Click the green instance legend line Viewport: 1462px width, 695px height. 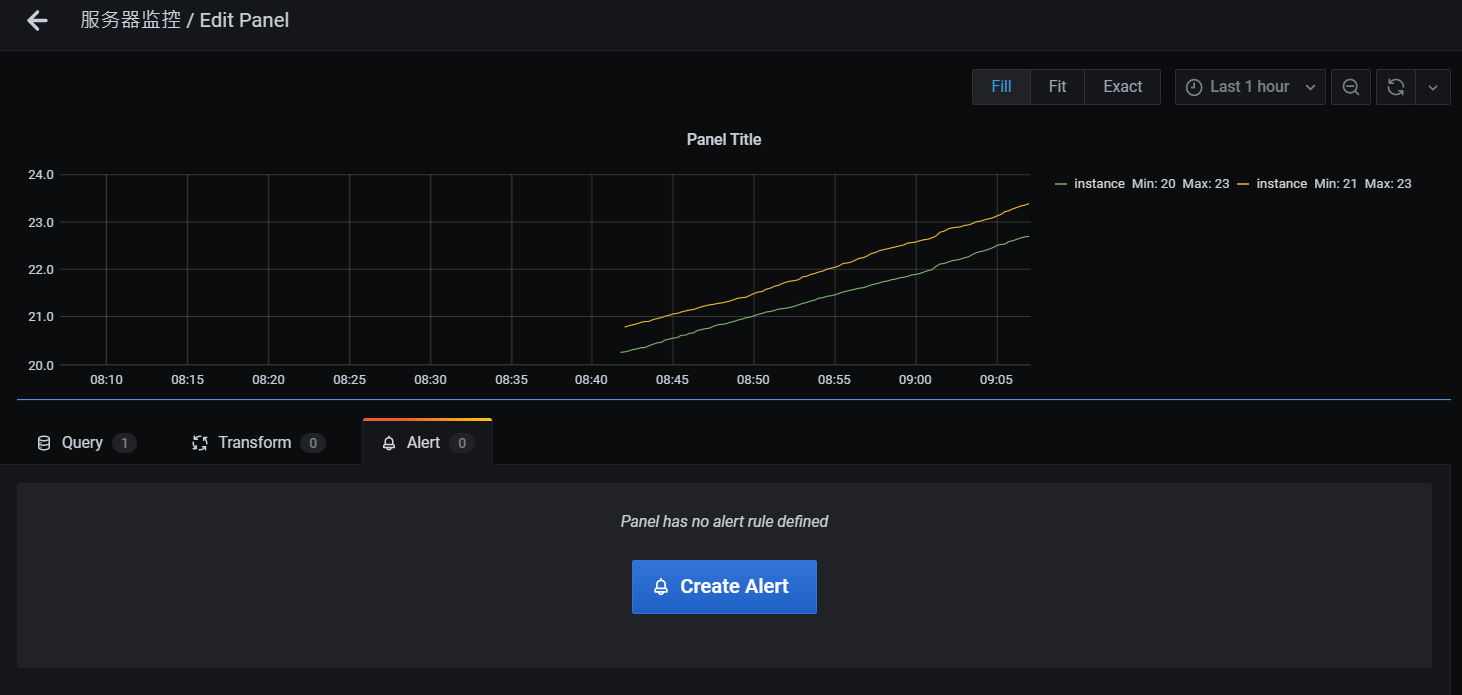point(1062,184)
